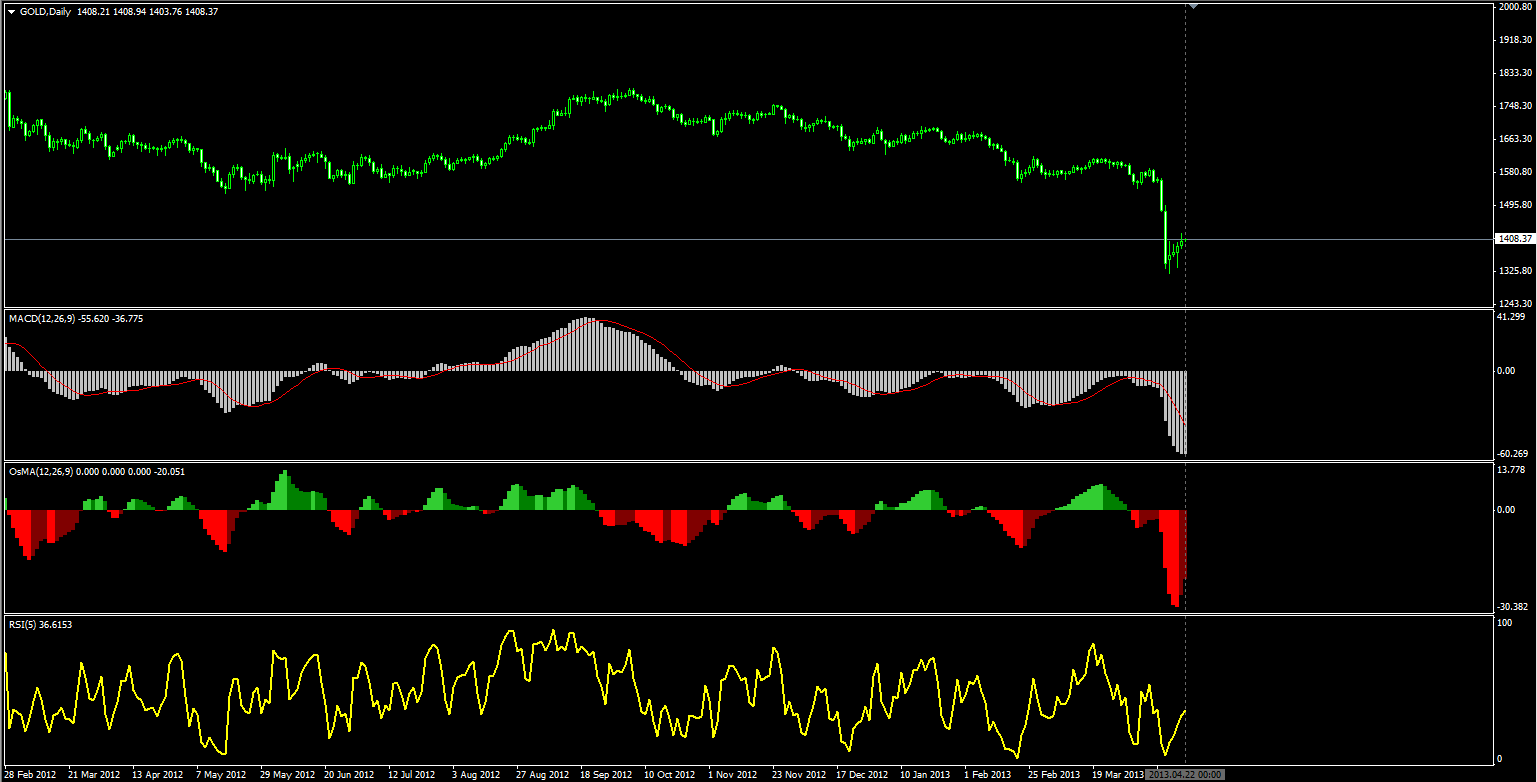
Task: Click the 28 Feb 2012 date label
Action: tap(29, 774)
